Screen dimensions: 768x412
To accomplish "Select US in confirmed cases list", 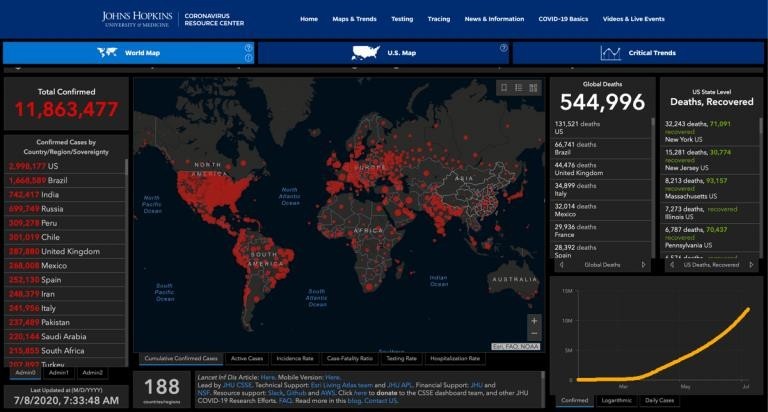I will point(65,166).
